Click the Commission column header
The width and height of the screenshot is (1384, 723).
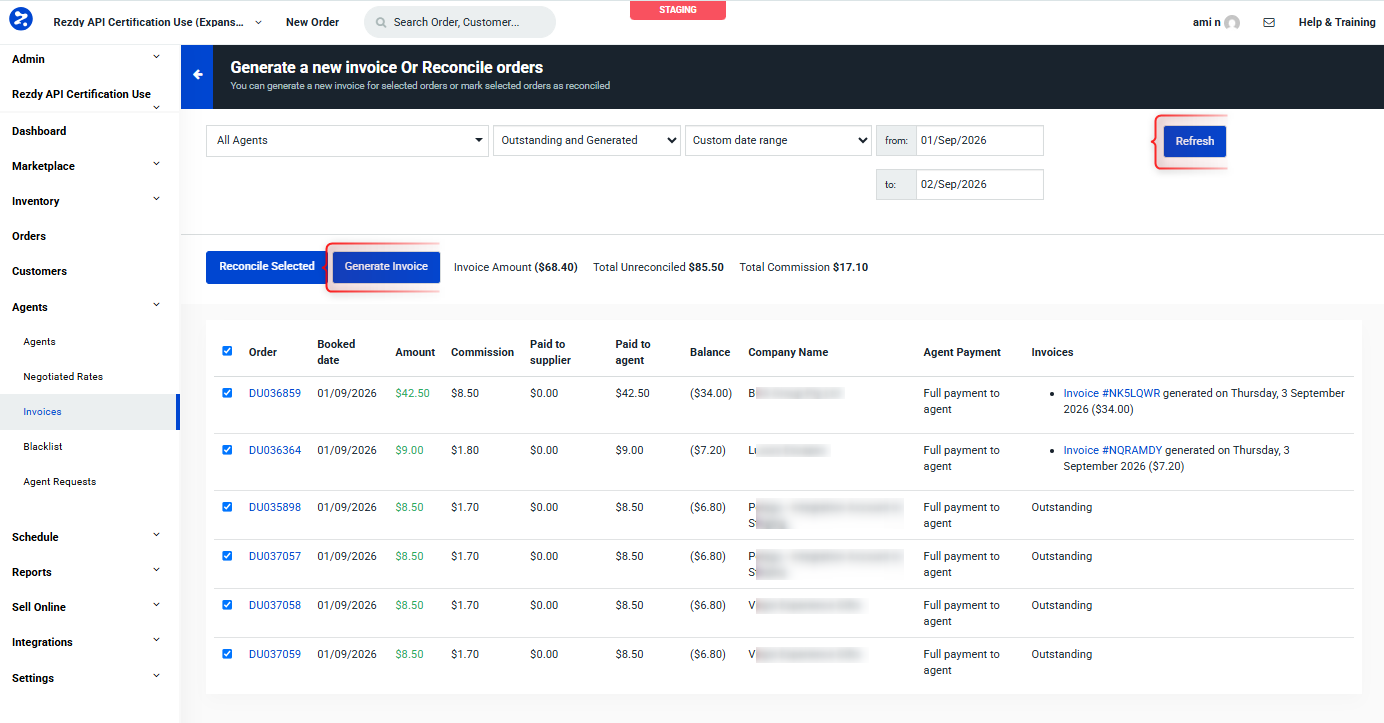click(x=482, y=352)
